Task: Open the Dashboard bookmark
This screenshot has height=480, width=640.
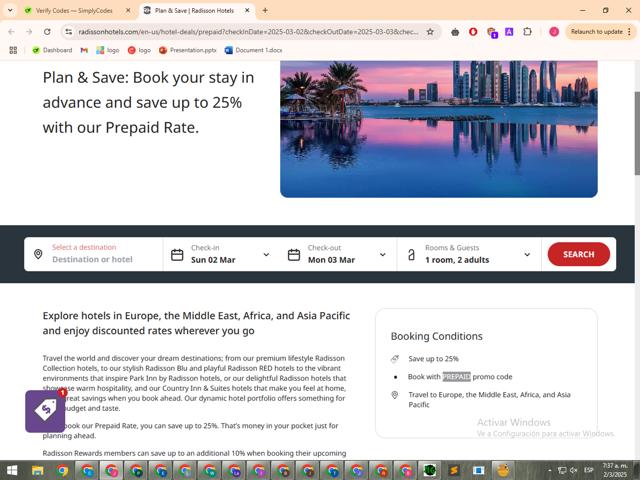Action: coord(52,50)
